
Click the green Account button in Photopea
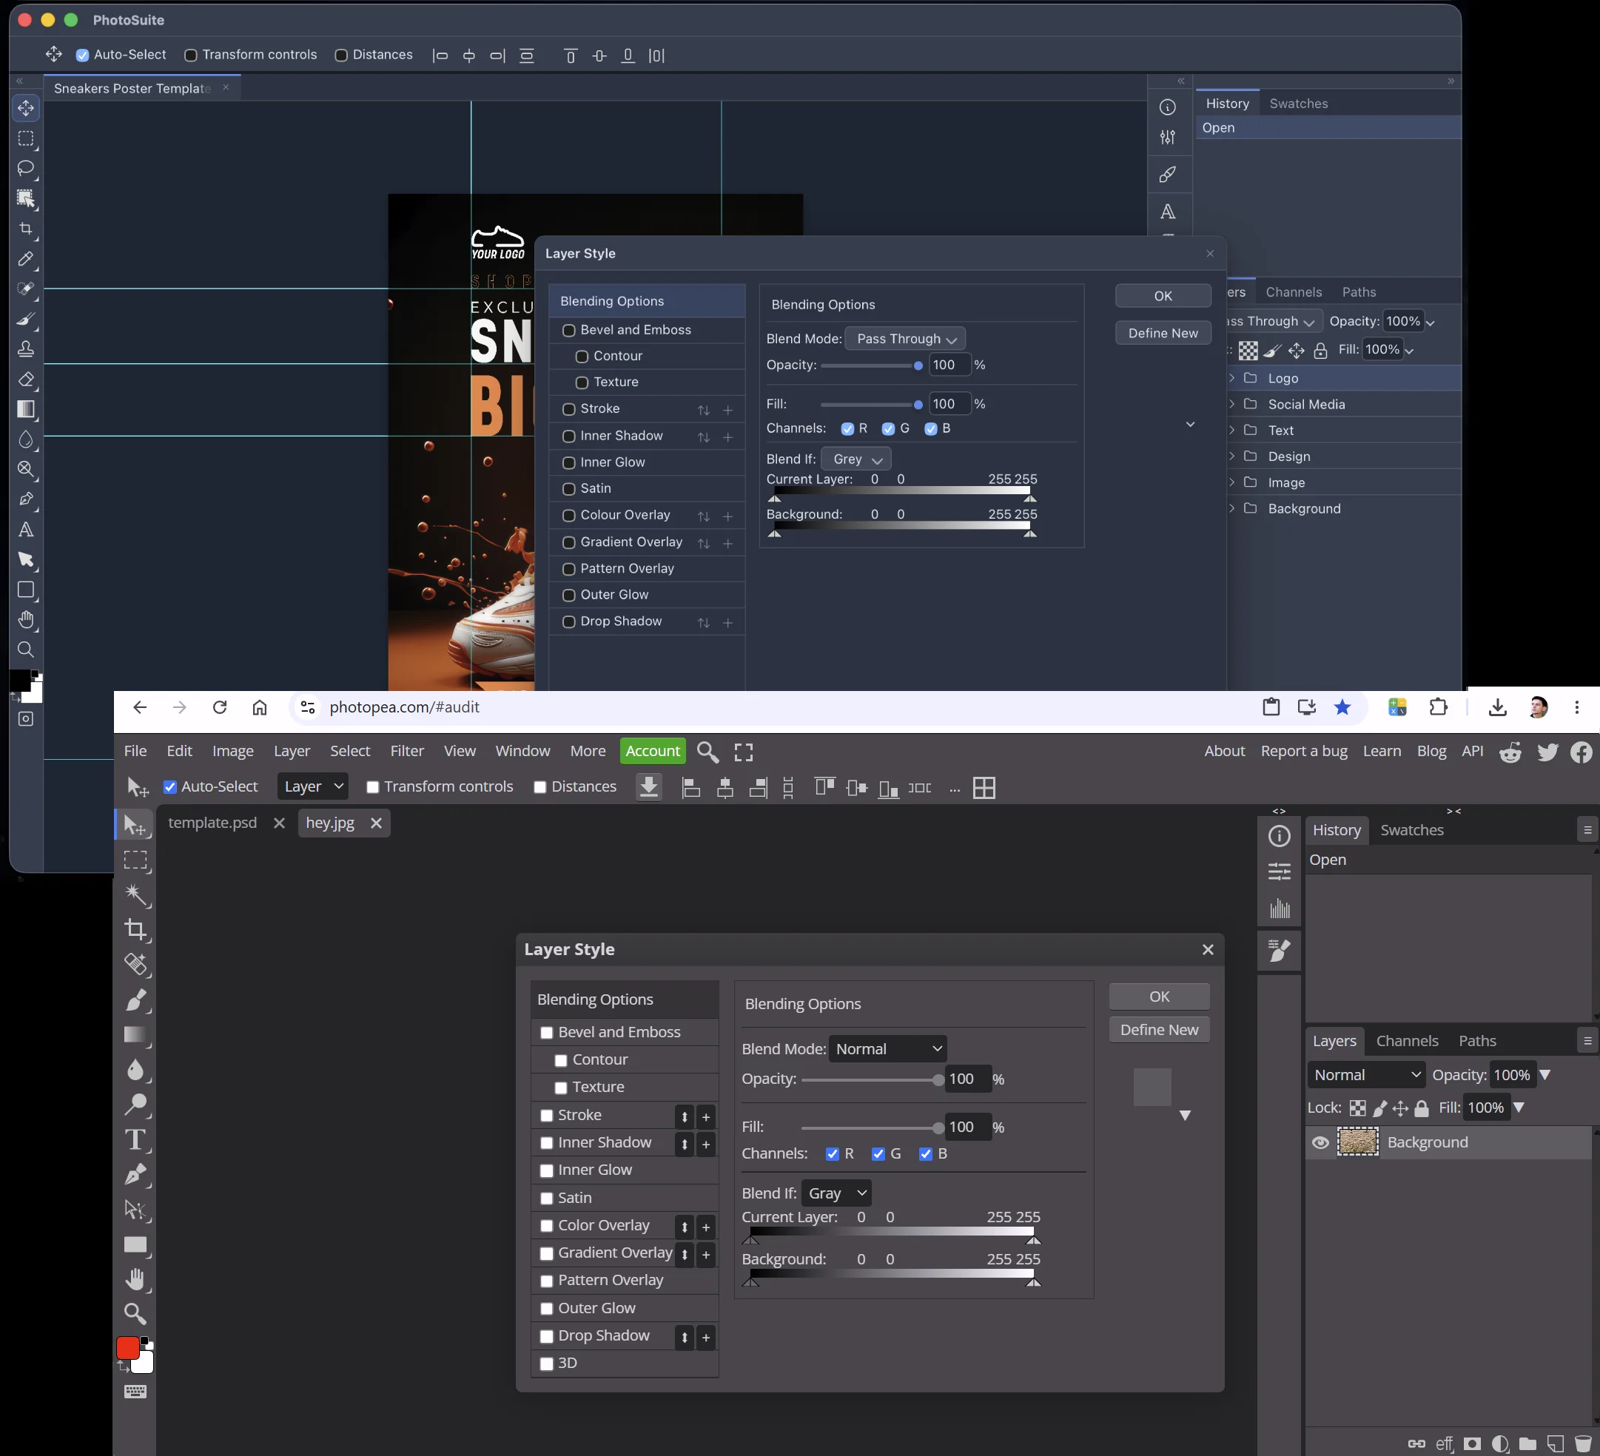(653, 751)
